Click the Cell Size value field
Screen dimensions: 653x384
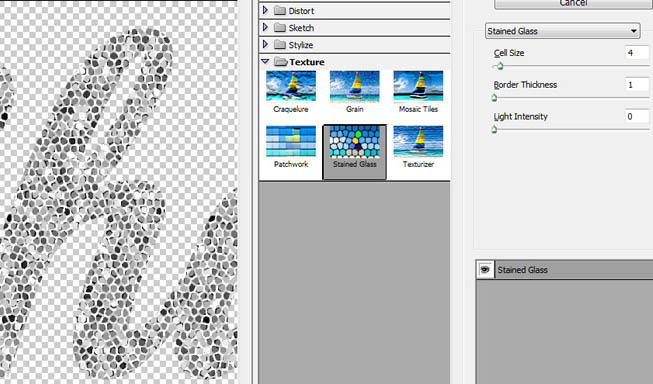637,53
